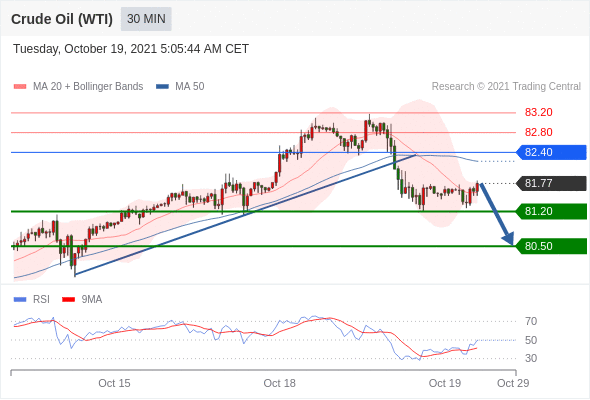
Task: Click the 30 MIN timeframe badge
Action: tap(146, 19)
